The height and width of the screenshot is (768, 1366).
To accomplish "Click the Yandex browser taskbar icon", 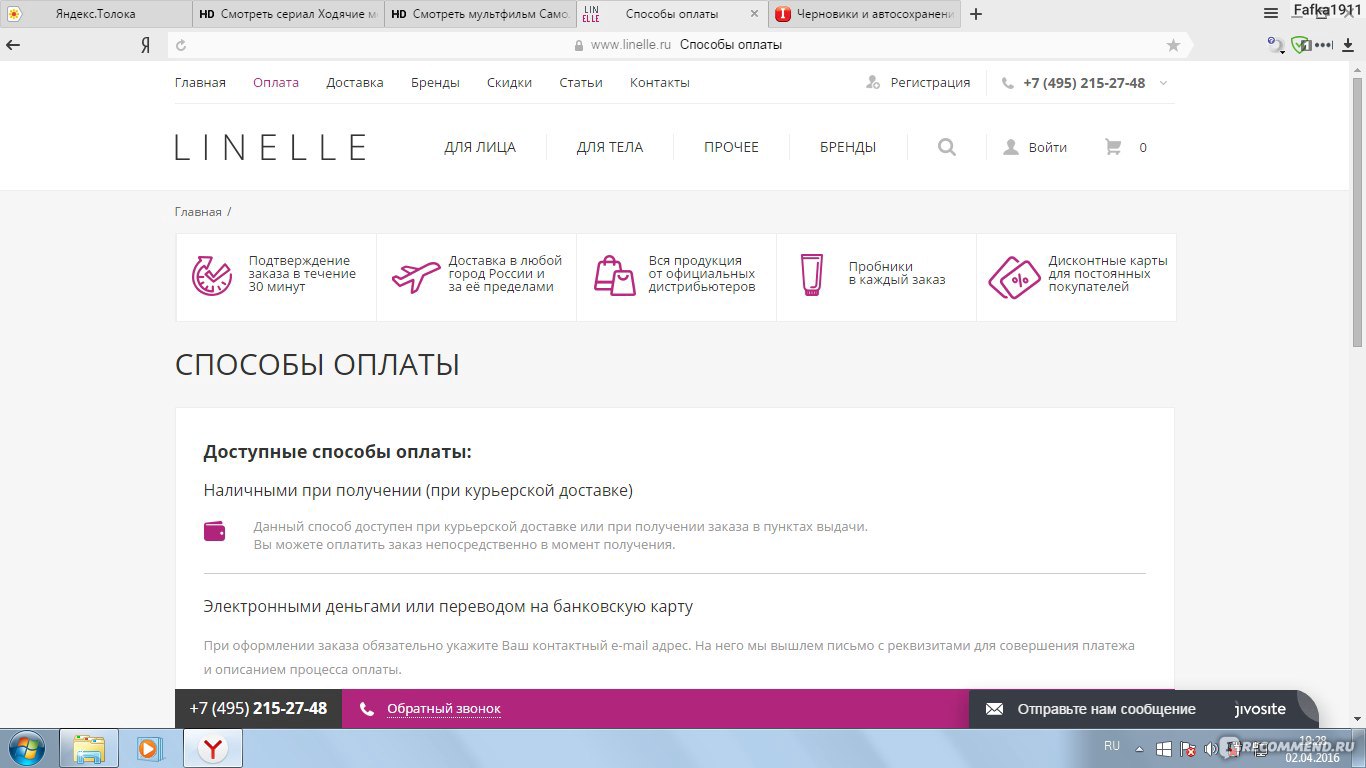I will point(213,748).
